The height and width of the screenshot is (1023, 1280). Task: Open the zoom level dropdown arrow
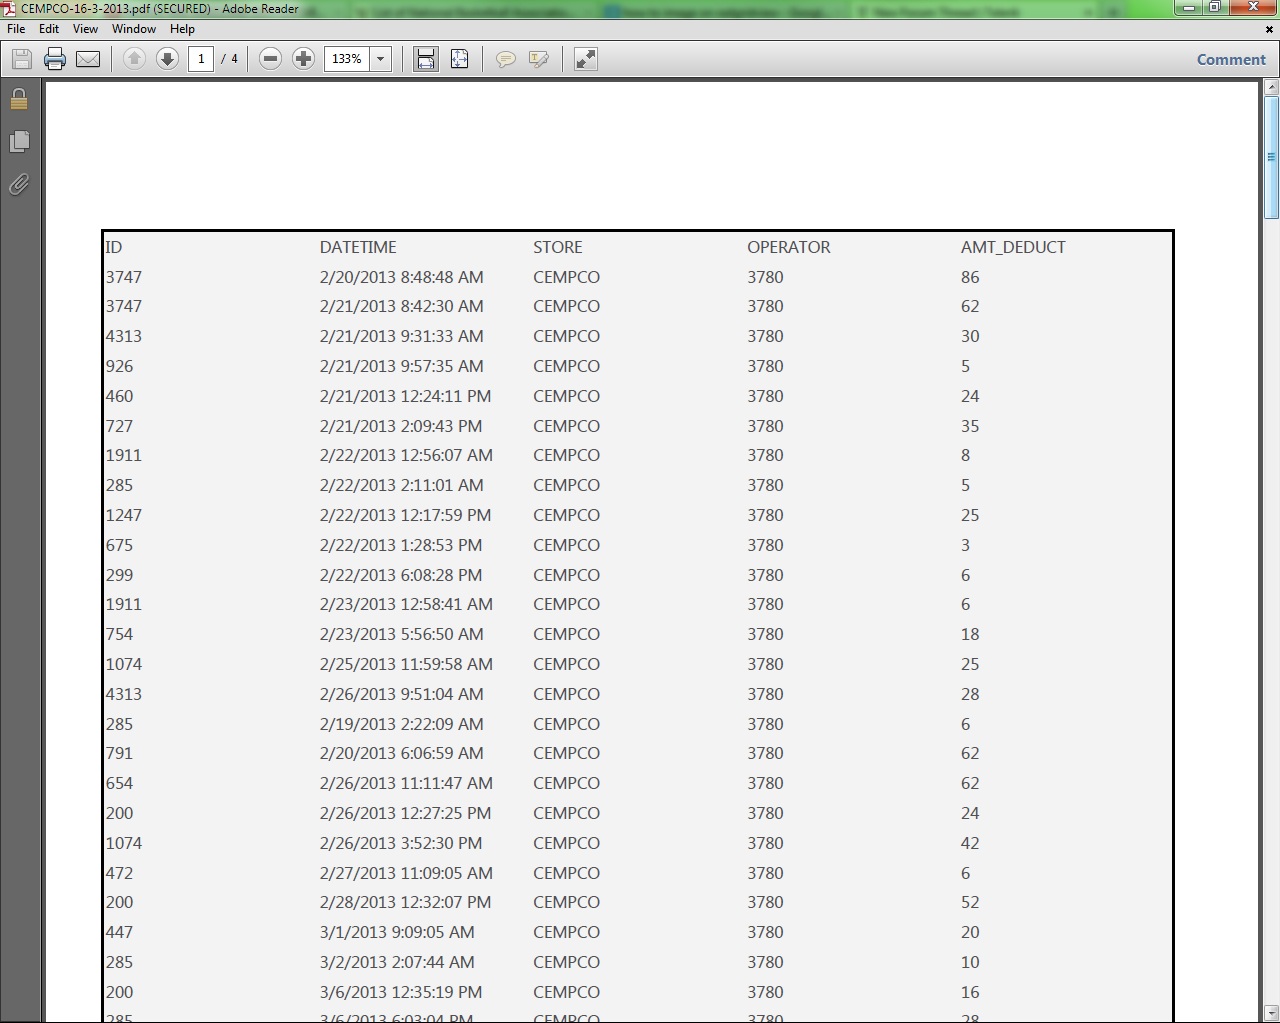click(x=380, y=59)
